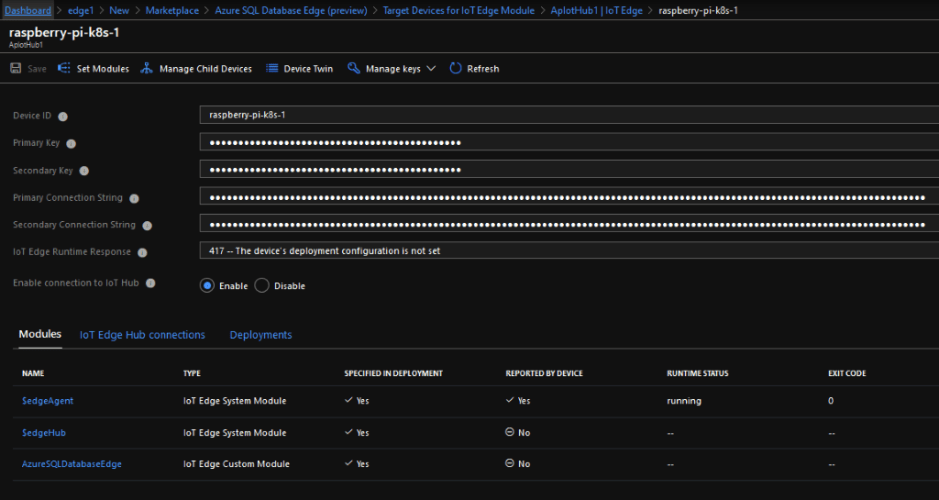
Task: Click the Manage keys key icon
Action: coord(354,69)
